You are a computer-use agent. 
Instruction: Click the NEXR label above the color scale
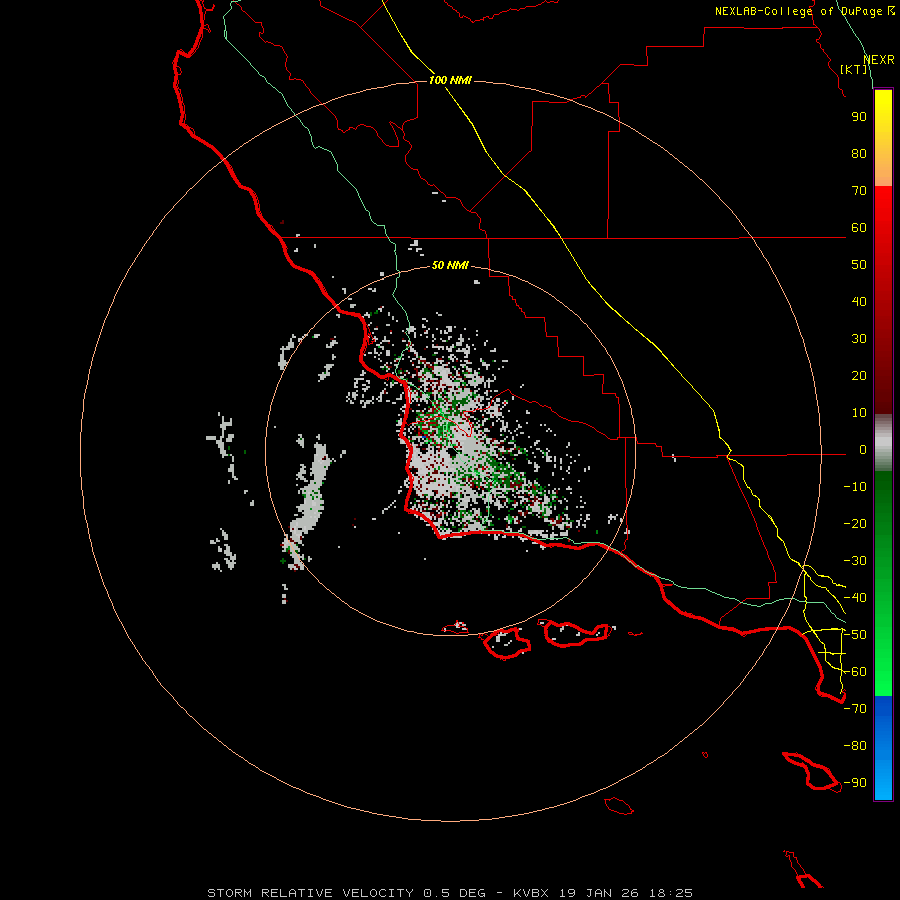click(x=879, y=60)
